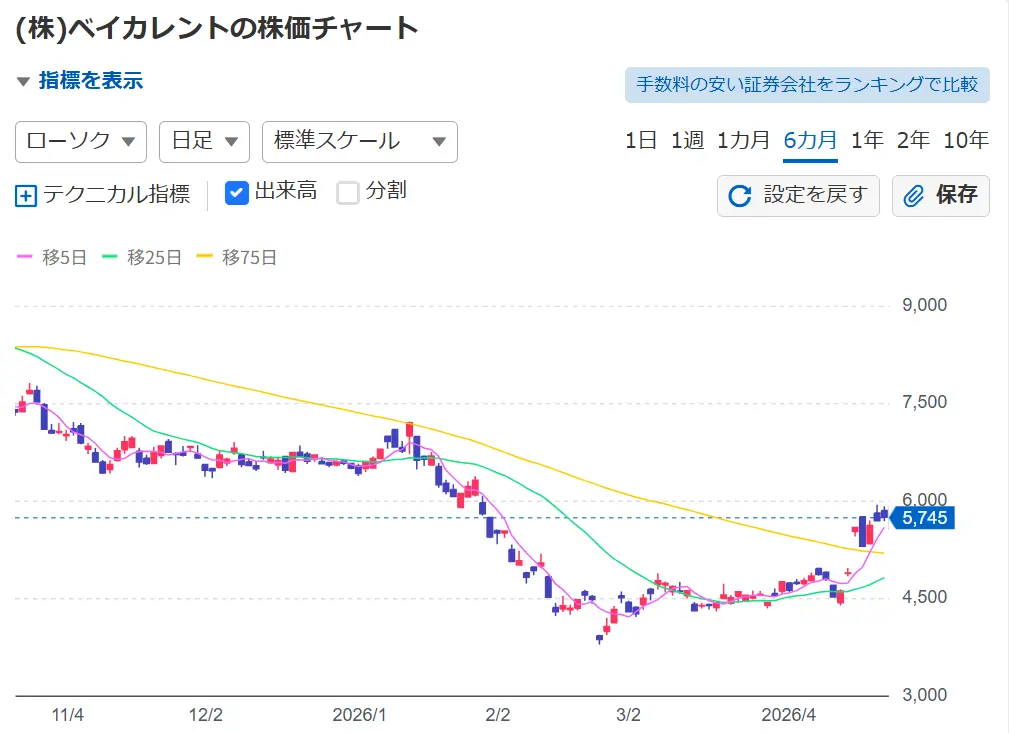Click the pink 移5日 legend line
This screenshot has width=1009, height=733.
(x=25, y=257)
